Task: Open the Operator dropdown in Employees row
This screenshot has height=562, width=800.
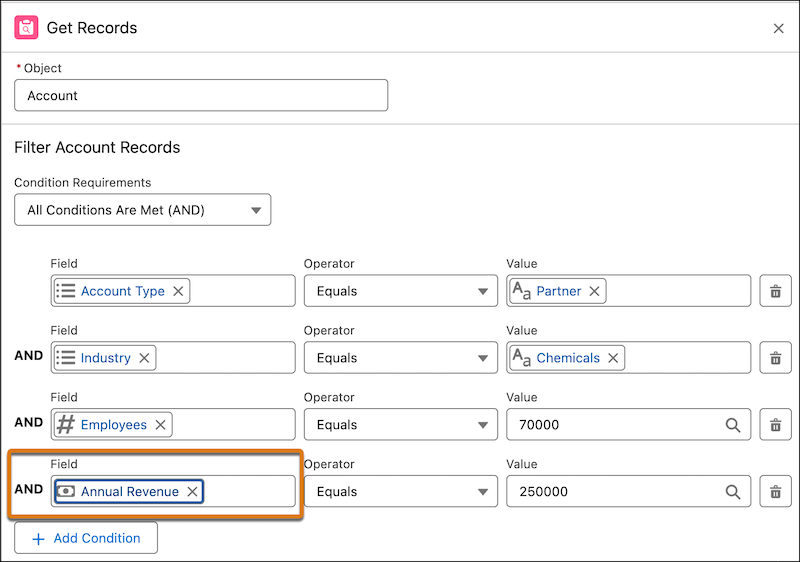Action: click(401, 425)
